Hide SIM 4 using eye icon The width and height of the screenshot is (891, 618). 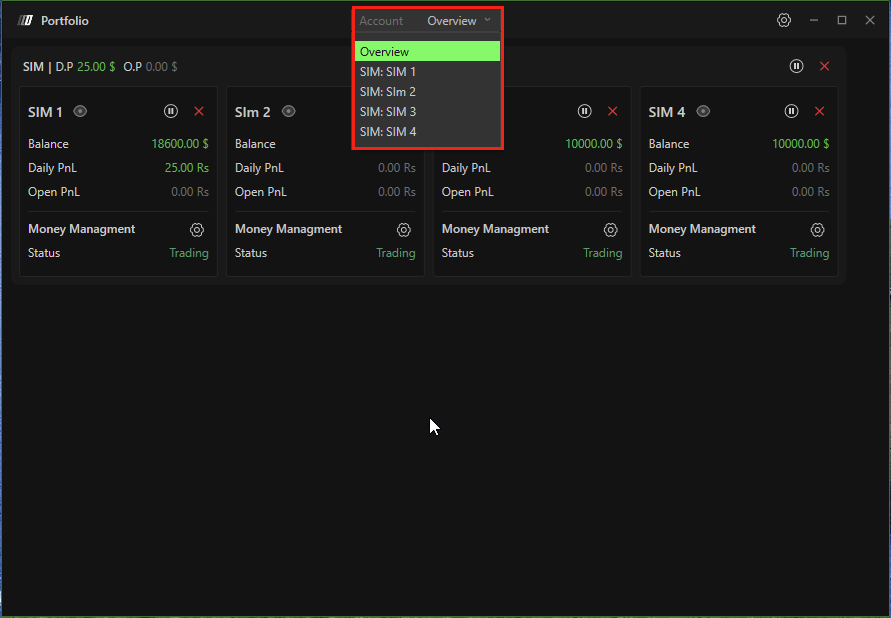pyautogui.click(x=703, y=112)
